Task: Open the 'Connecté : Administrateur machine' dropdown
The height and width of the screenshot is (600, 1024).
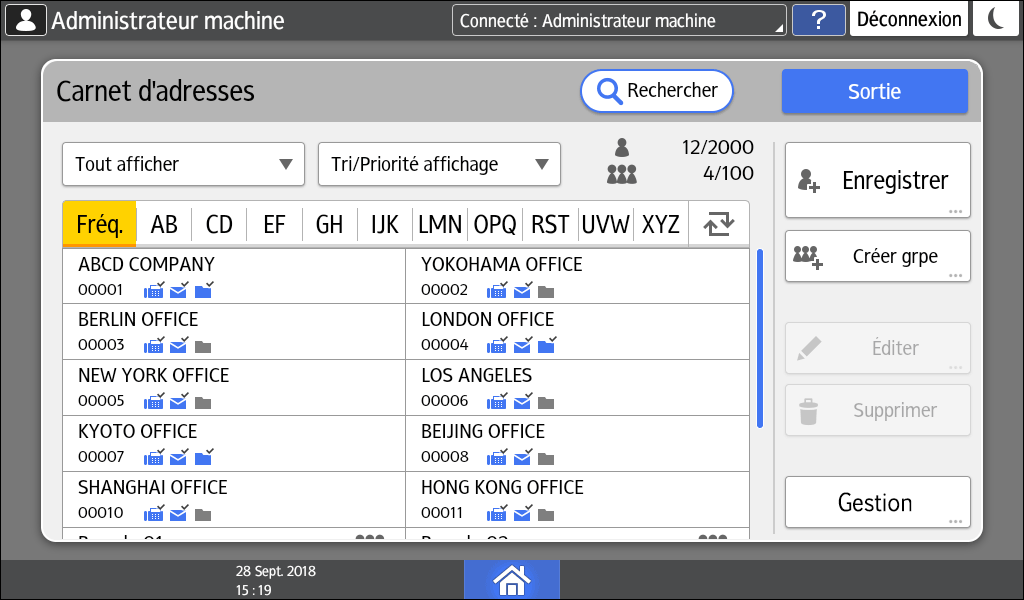Action: click(618, 20)
